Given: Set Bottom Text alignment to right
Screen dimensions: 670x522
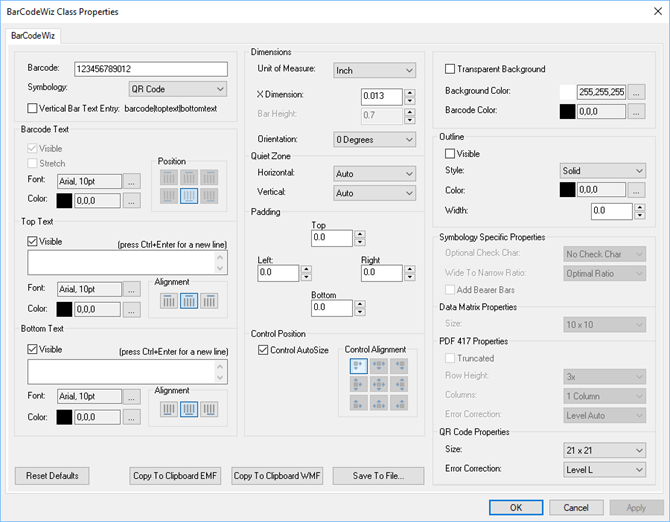Looking at the screenshot, I should click(209, 409).
